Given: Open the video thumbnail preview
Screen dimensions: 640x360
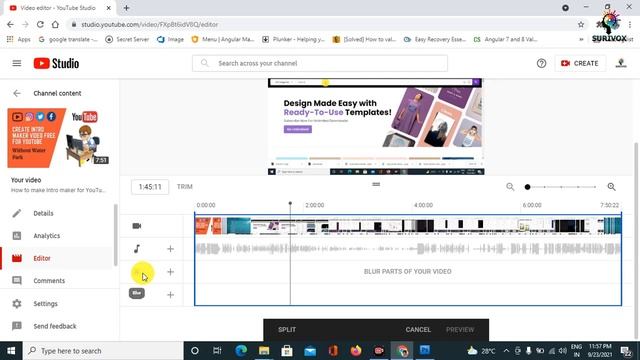Looking at the screenshot, I should [58, 138].
